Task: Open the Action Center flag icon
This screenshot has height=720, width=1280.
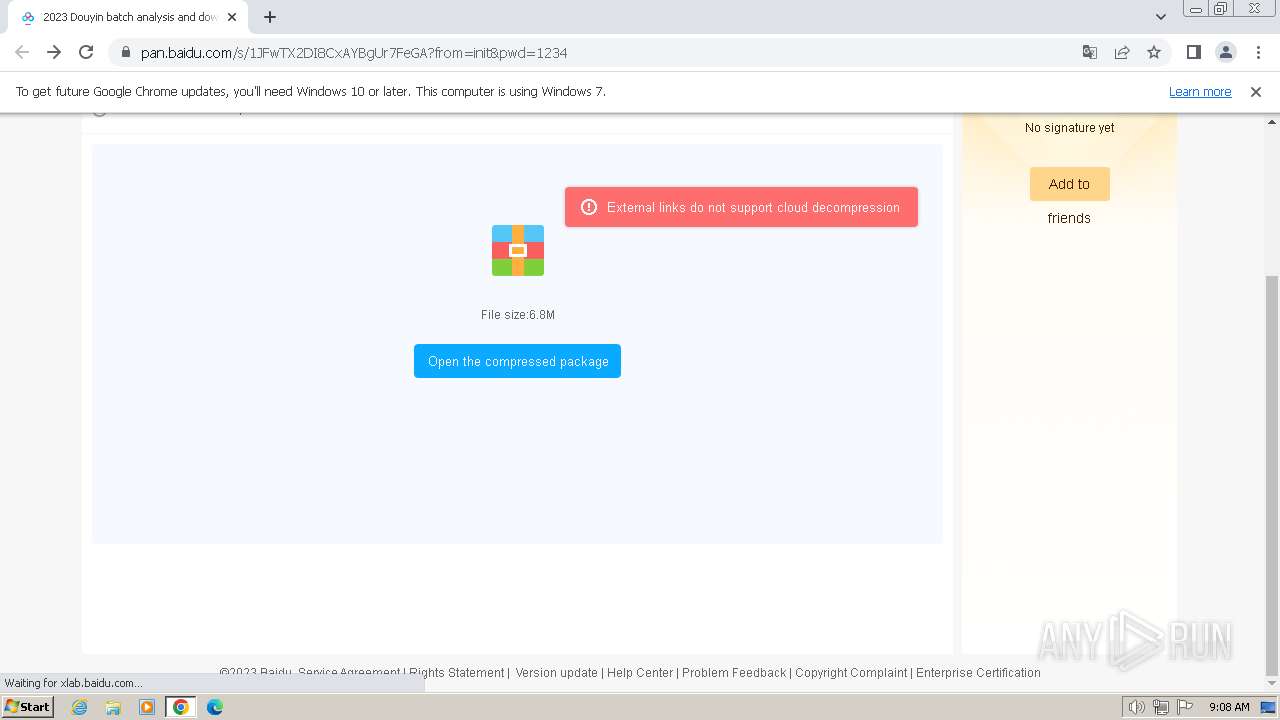Action: 1185,707
